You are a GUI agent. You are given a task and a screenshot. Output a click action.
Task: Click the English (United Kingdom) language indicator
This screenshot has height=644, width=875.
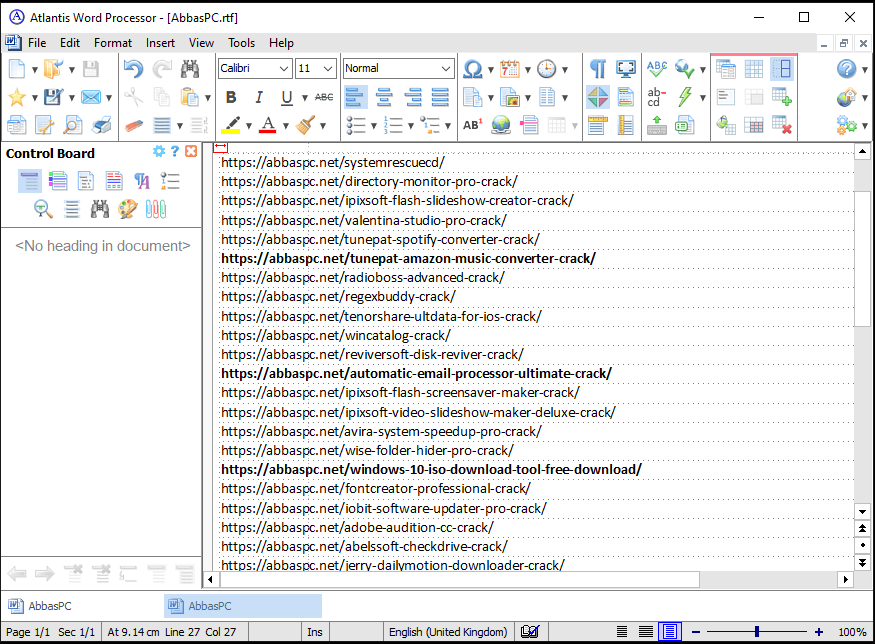pyautogui.click(x=448, y=632)
